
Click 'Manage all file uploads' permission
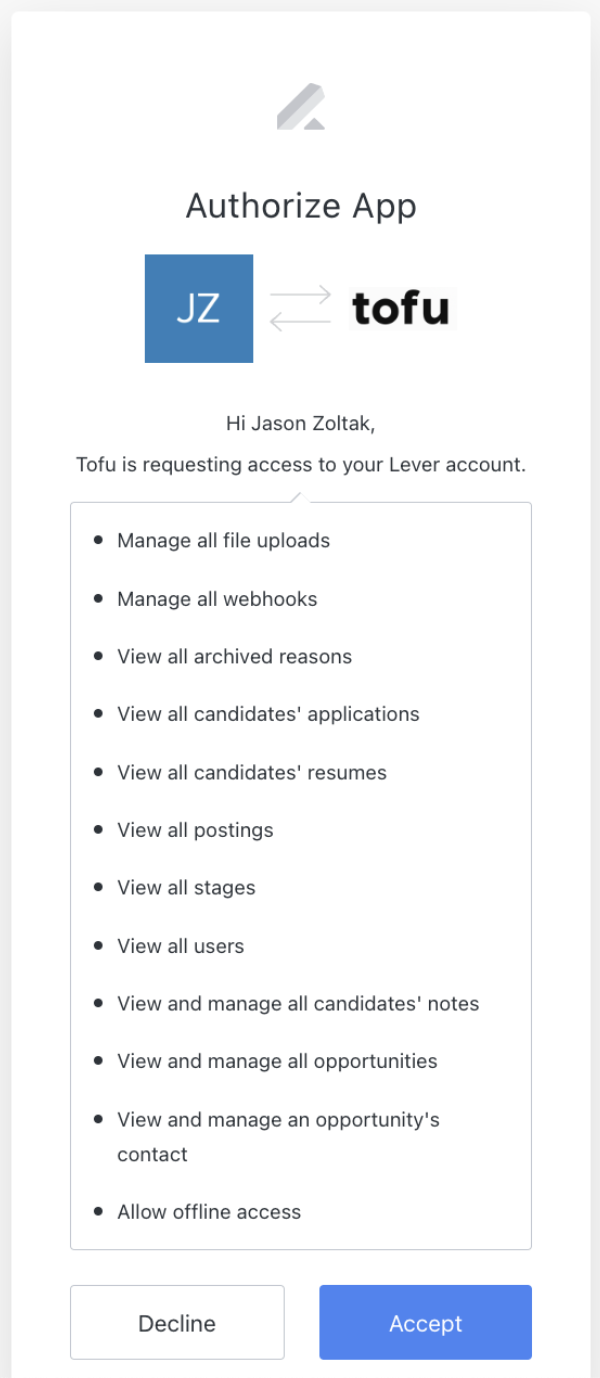(x=223, y=541)
